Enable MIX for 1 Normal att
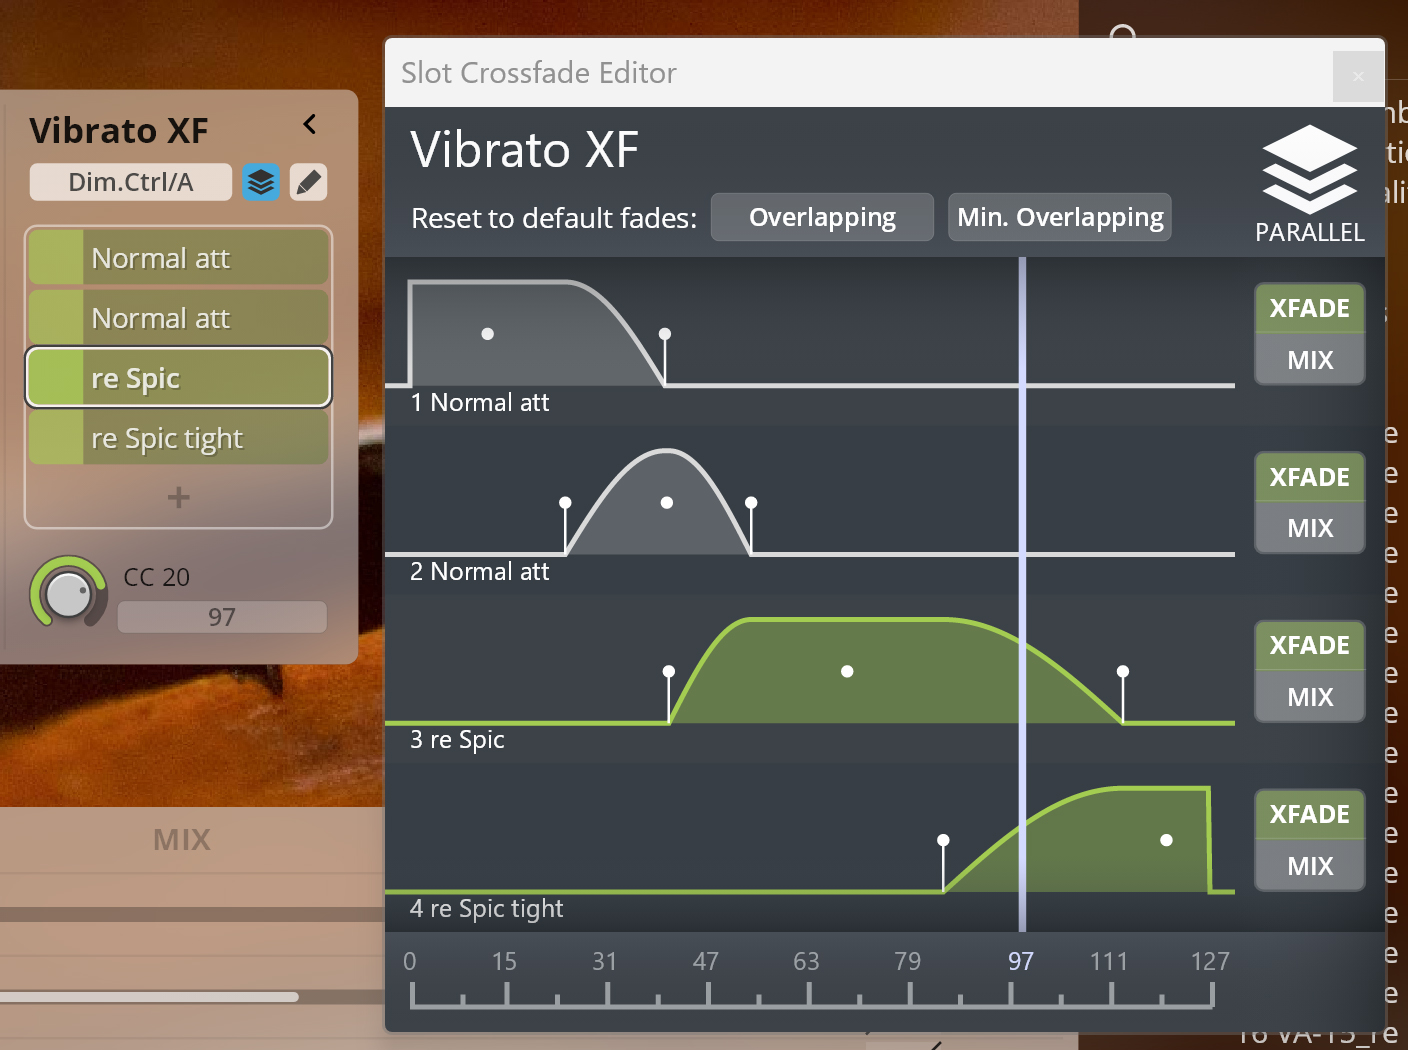This screenshot has height=1050, width=1408. point(1310,360)
